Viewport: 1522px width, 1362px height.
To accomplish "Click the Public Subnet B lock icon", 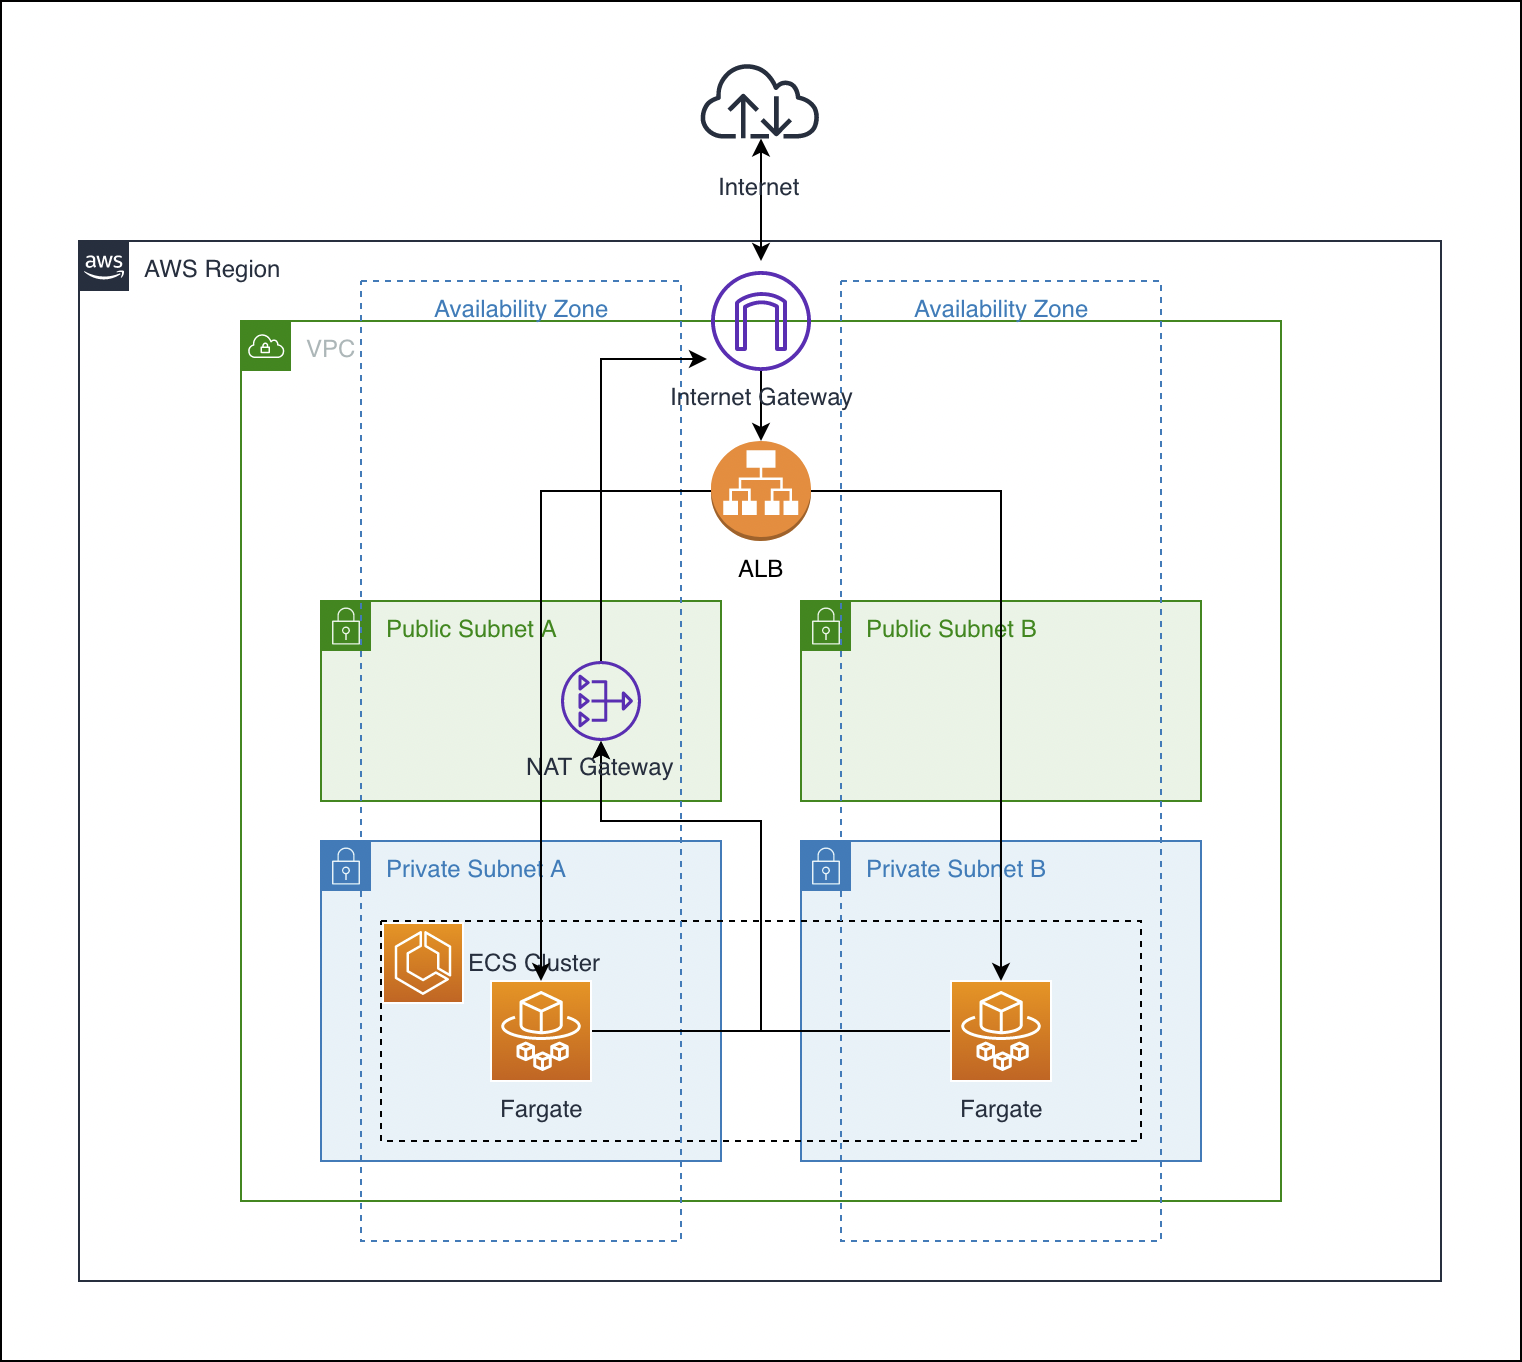I will click(x=826, y=627).
